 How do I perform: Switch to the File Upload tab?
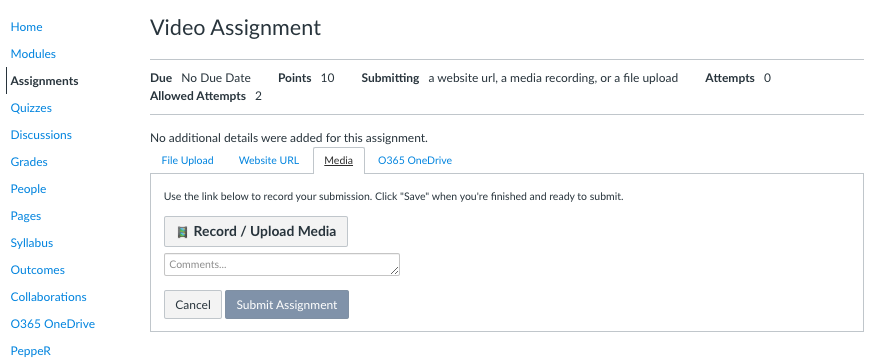[188, 160]
